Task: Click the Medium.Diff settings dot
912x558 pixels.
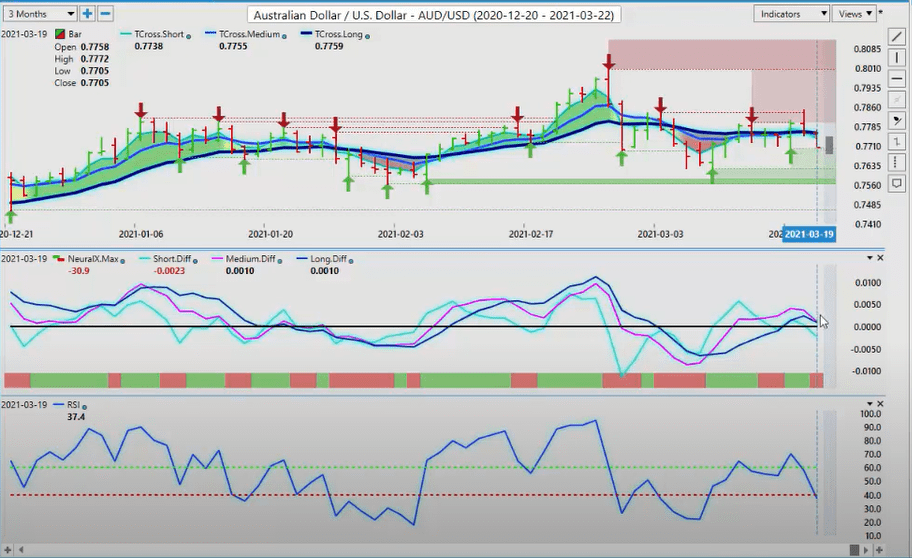Action: 280,261
